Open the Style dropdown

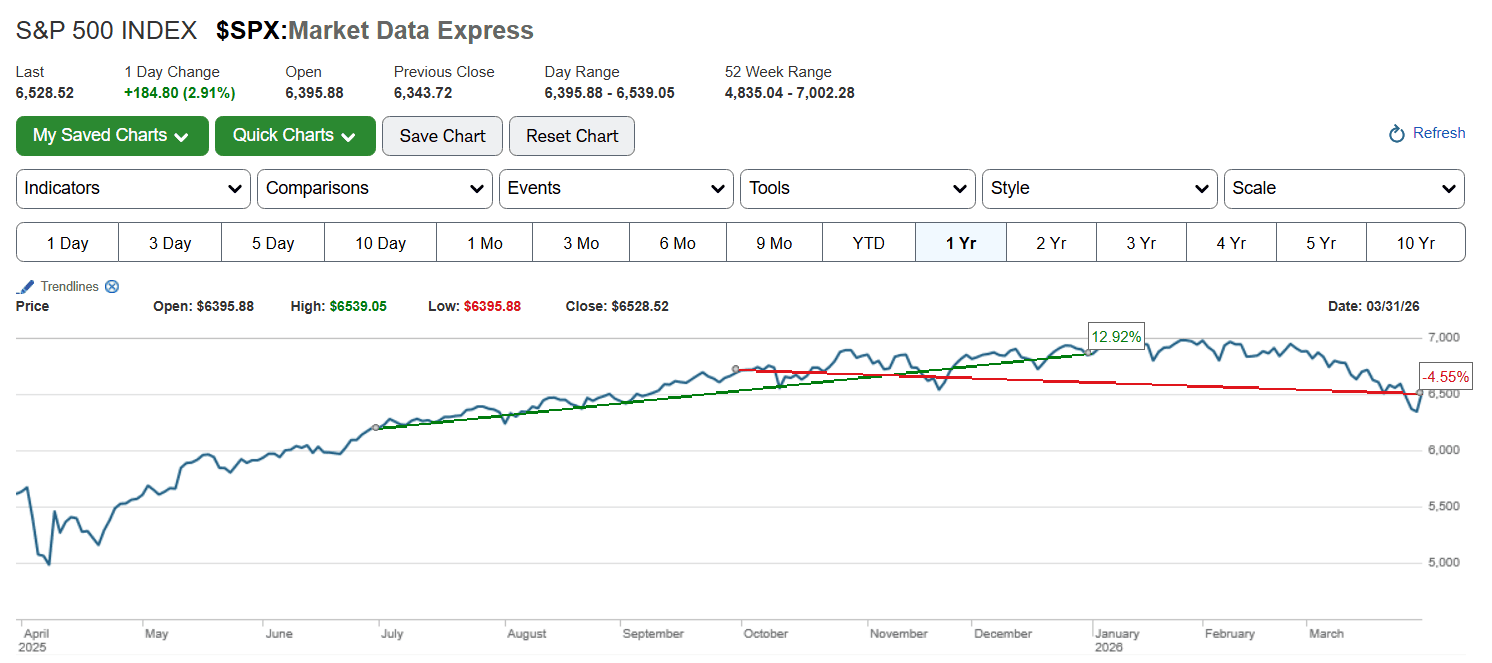pos(1099,189)
